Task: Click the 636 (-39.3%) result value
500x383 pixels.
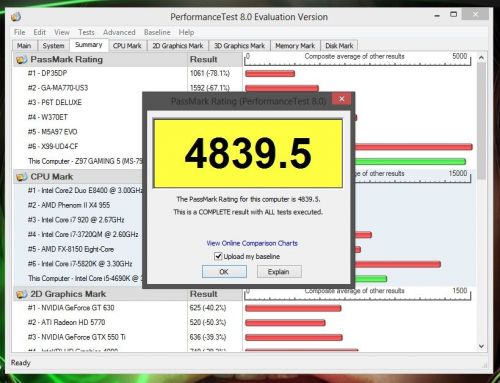Action: [208, 337]
